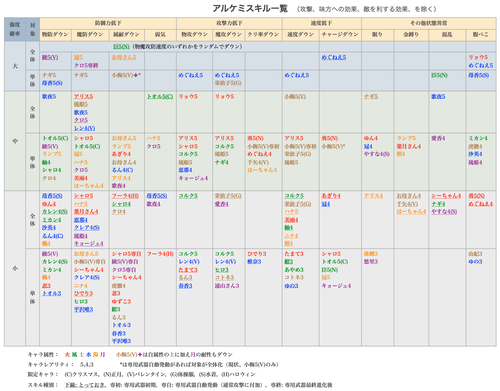
Task: Click キョージュ4 in the 物攻ダウン column
Action: click(193, 178)
